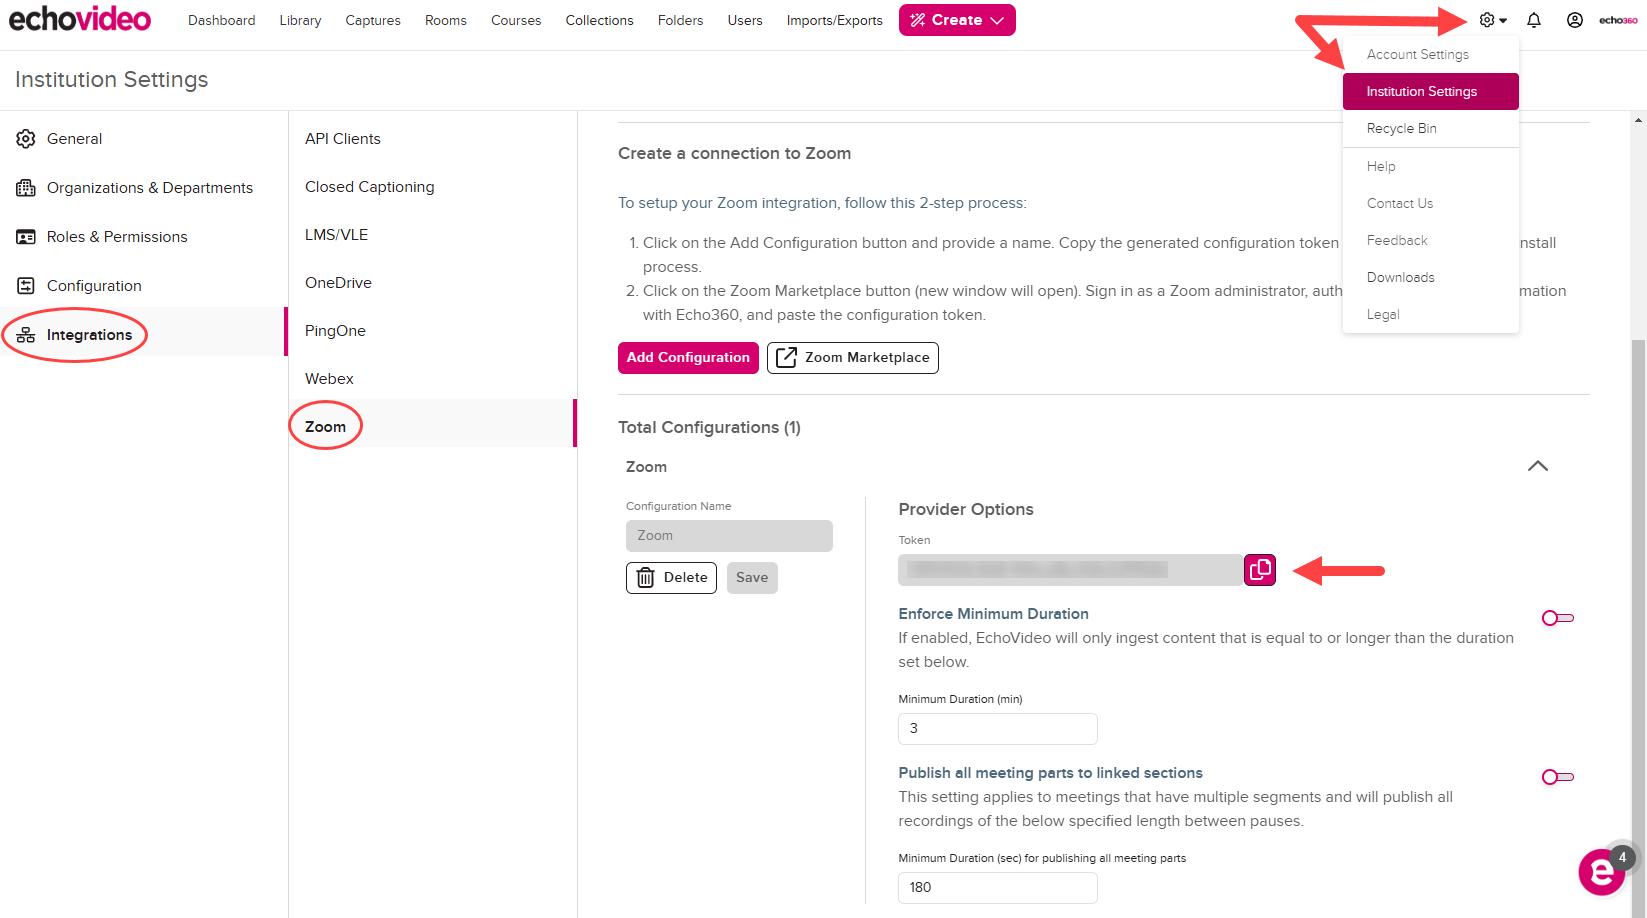Click the echovideo logo
The image size is (1647, 918).
pyautogui.click(x=80, y=19)
